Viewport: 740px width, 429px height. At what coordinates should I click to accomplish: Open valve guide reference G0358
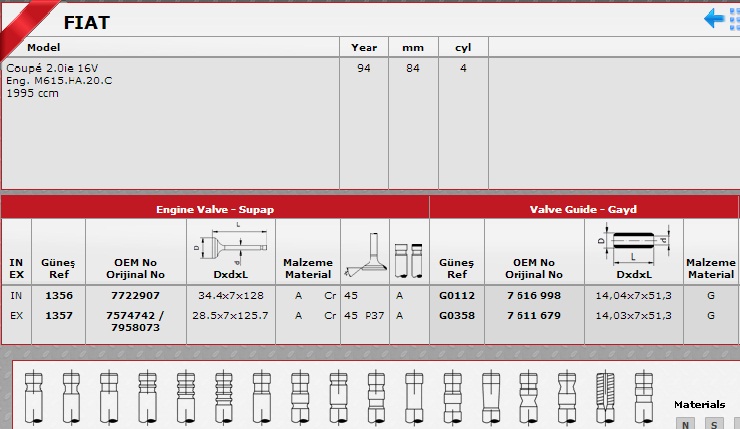pyautogui.click(x=457, y=315)
